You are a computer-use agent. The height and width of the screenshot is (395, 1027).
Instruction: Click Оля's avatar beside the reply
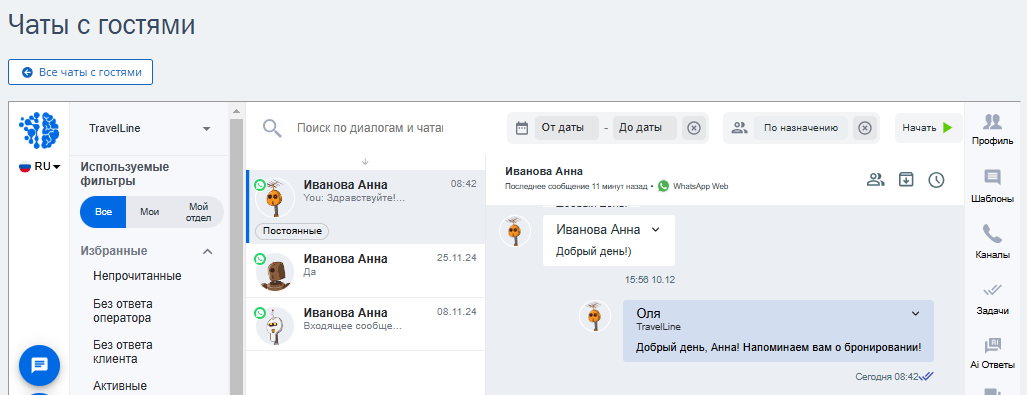[595, 316]
